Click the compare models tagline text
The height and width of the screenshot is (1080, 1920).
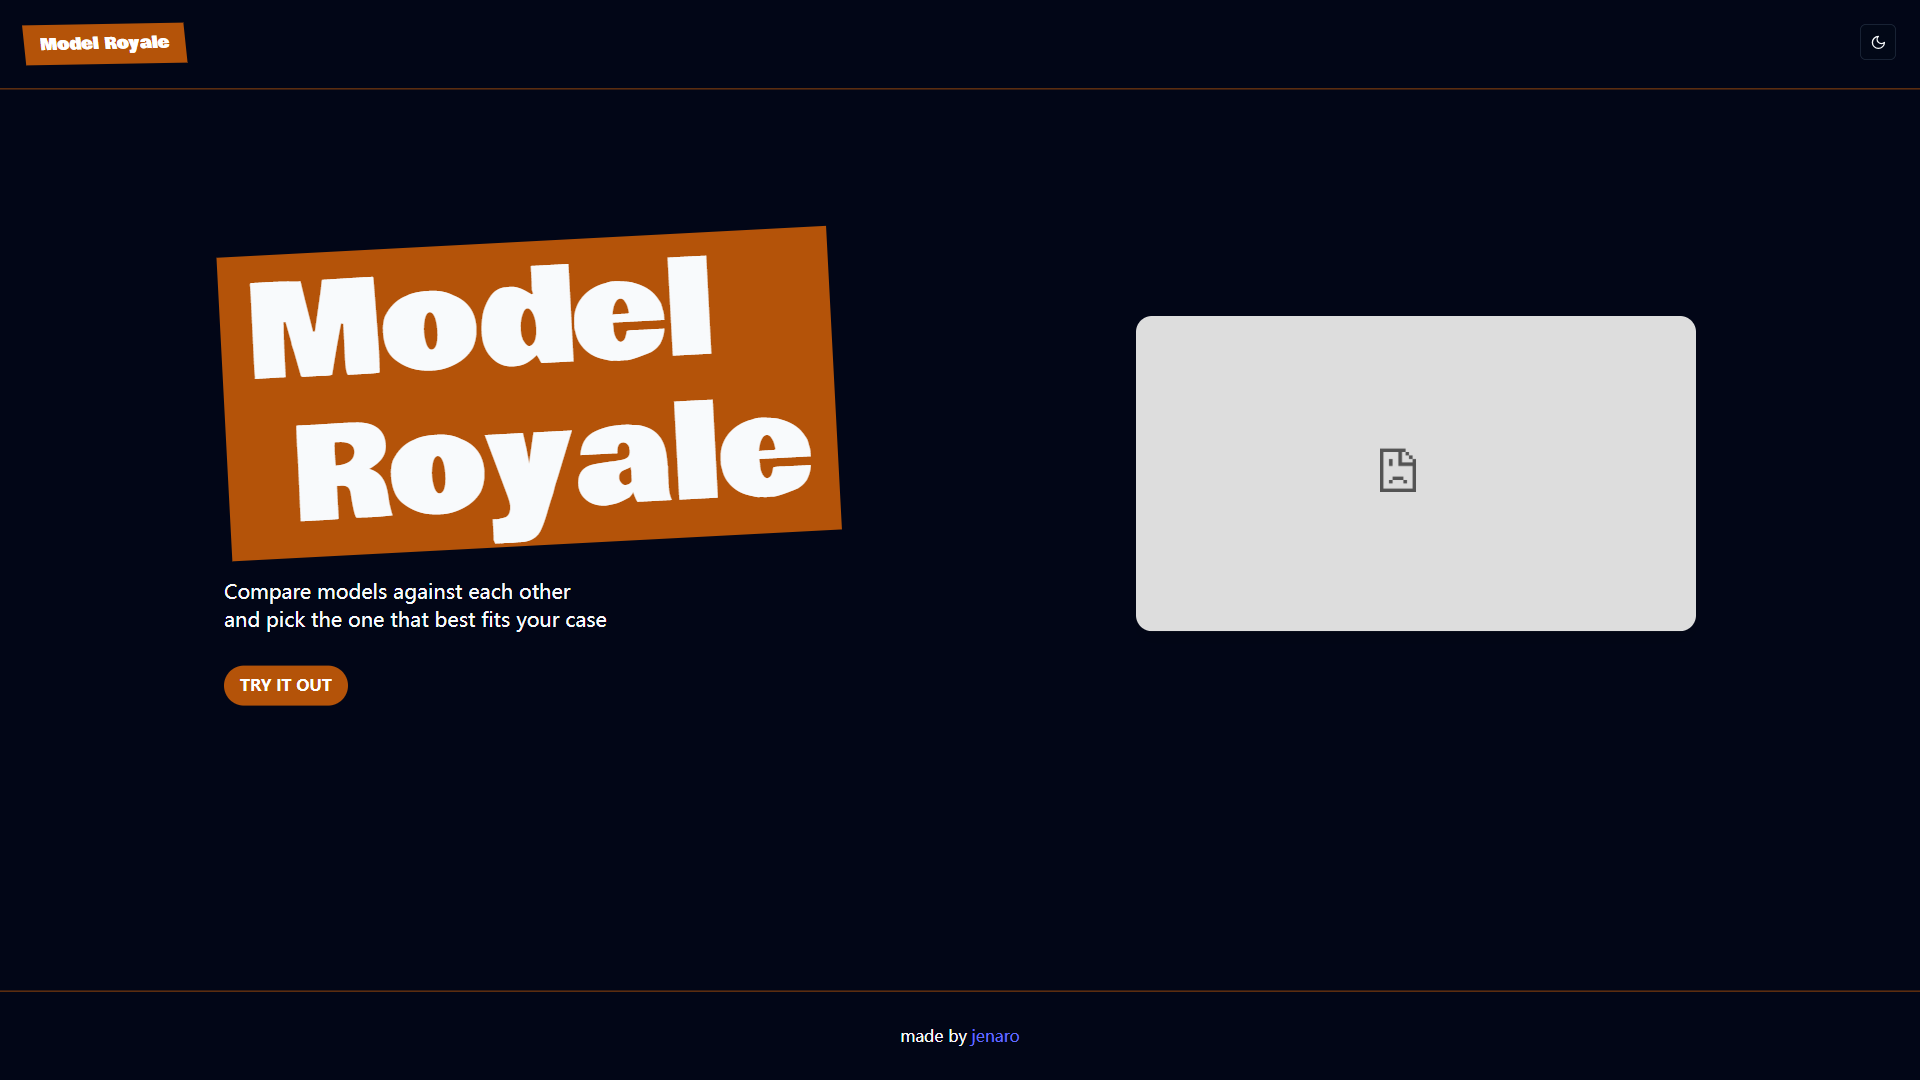tap(414, 605)
